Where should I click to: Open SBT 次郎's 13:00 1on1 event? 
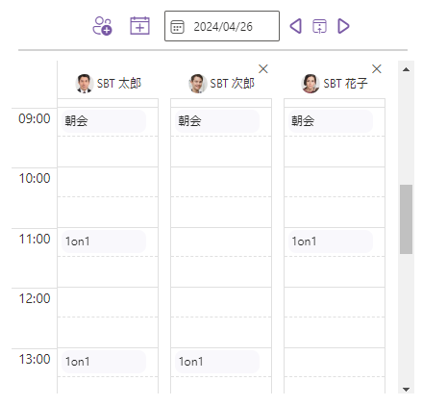tap(217, 362)
